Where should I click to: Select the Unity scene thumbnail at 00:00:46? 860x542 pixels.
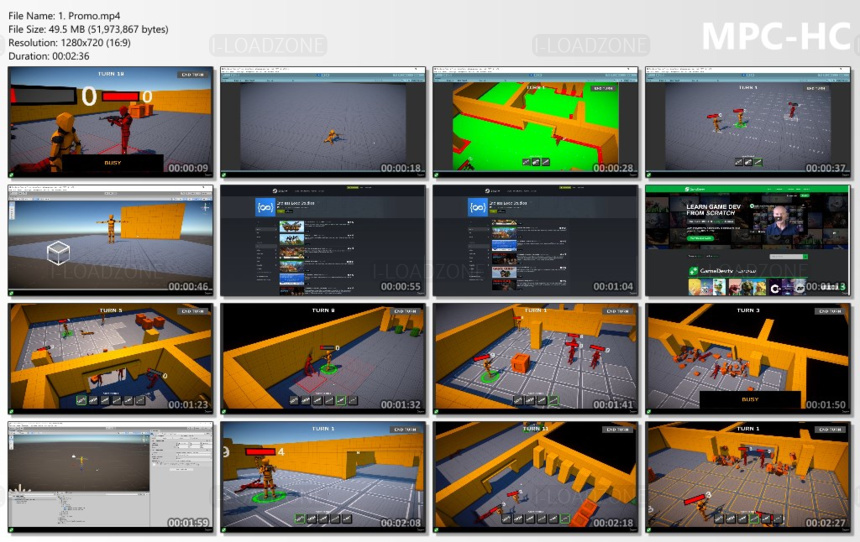point(110,240)
